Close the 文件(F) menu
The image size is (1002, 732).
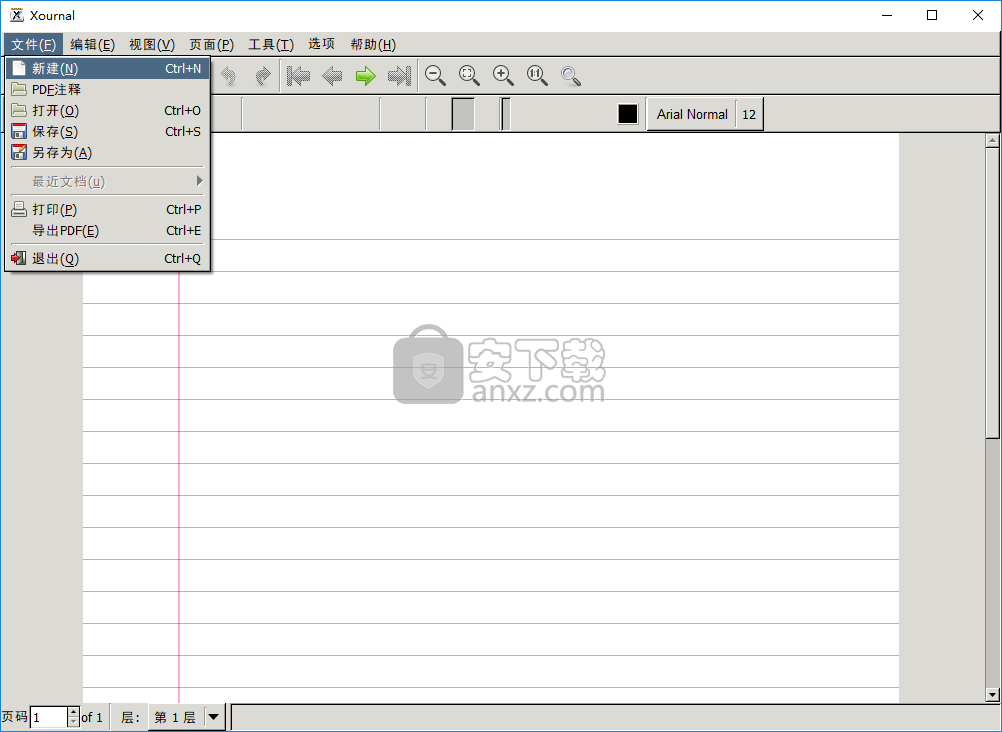(33, 45)
